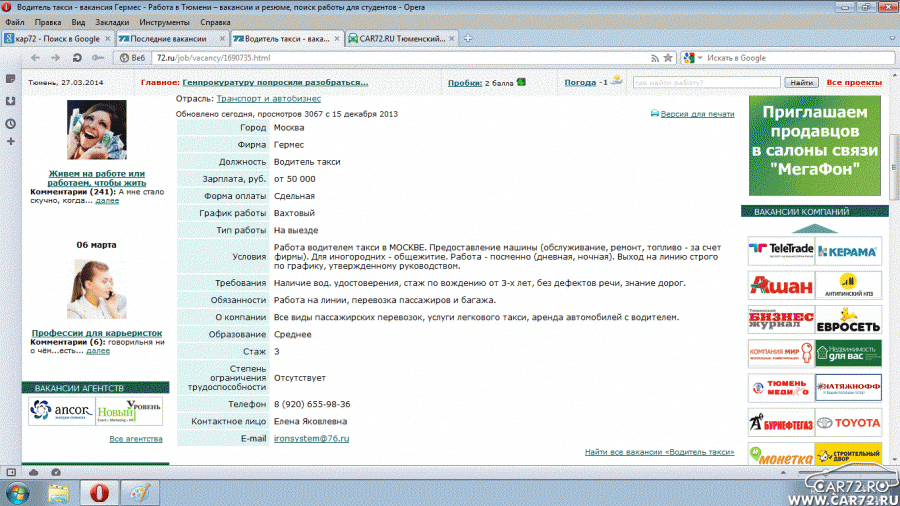Open 'Найти все вакансии «Водитель такси»' link
This screenshot has height=506, width=900.
click(x=660, y=452)
